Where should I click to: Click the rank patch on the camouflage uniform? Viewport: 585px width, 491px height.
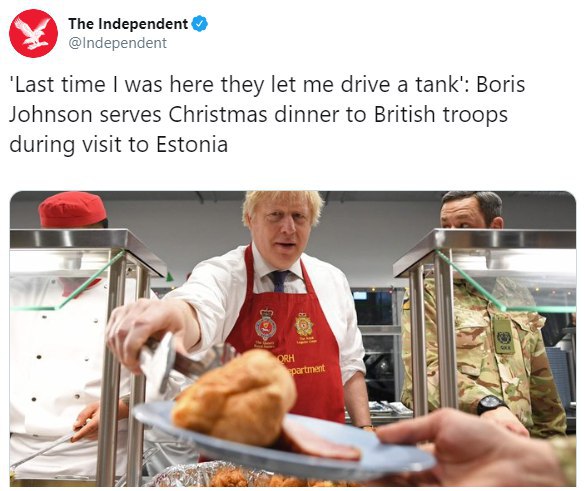504,335
